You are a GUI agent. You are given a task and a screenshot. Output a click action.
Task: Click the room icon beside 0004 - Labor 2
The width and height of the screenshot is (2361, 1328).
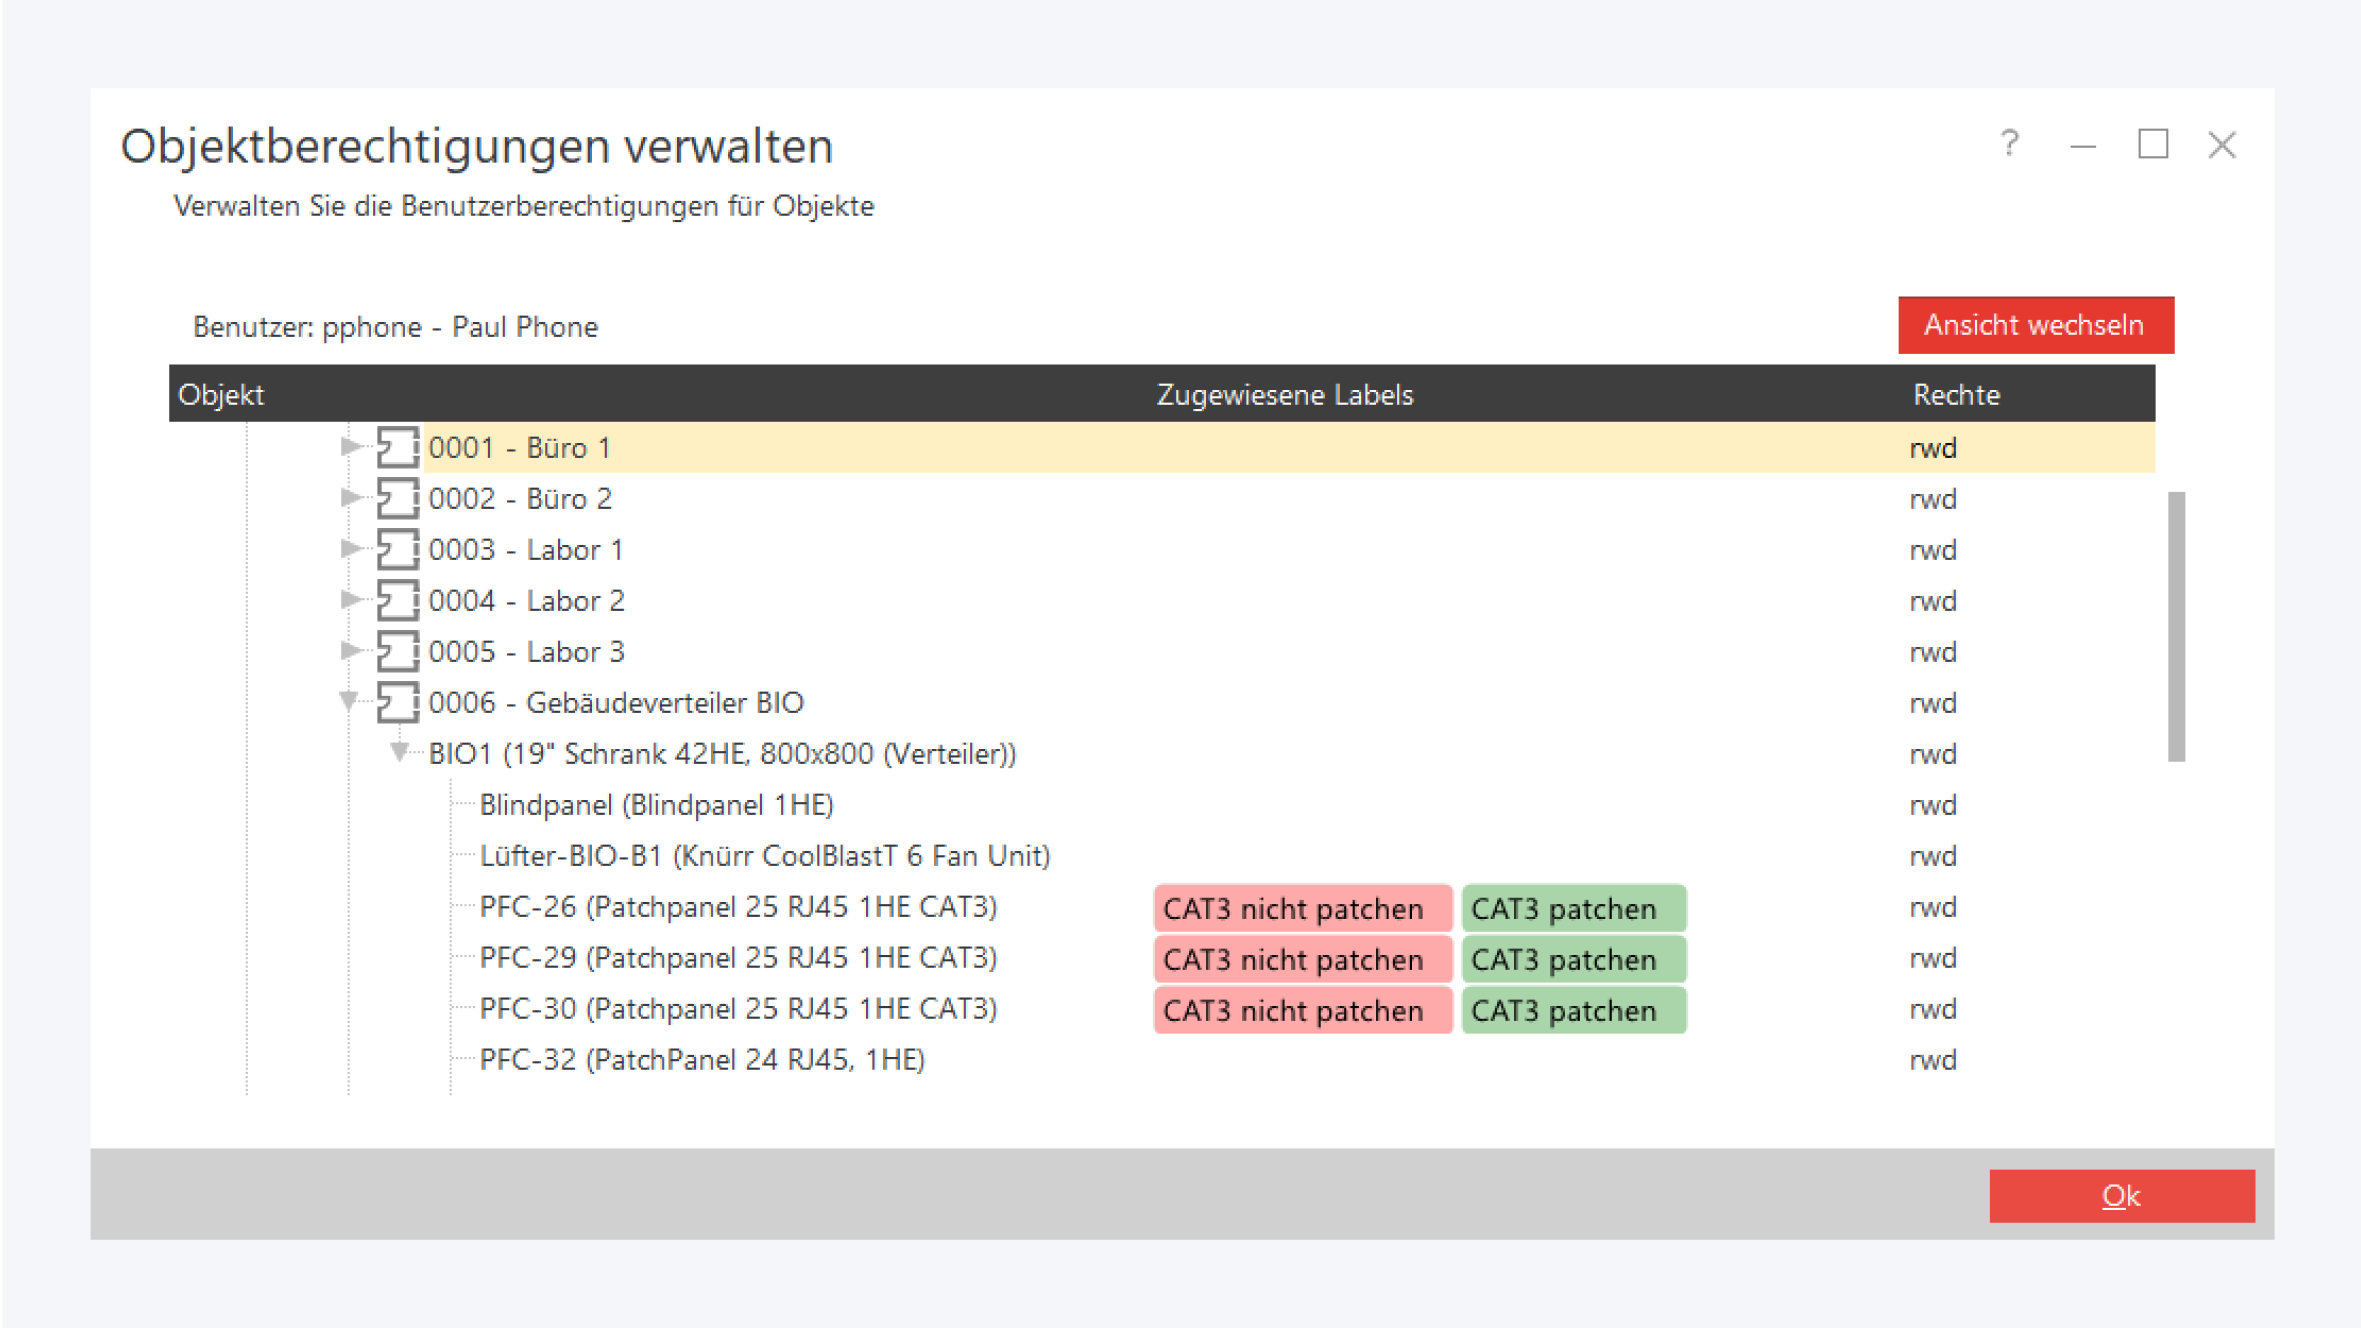coord(397,600)
